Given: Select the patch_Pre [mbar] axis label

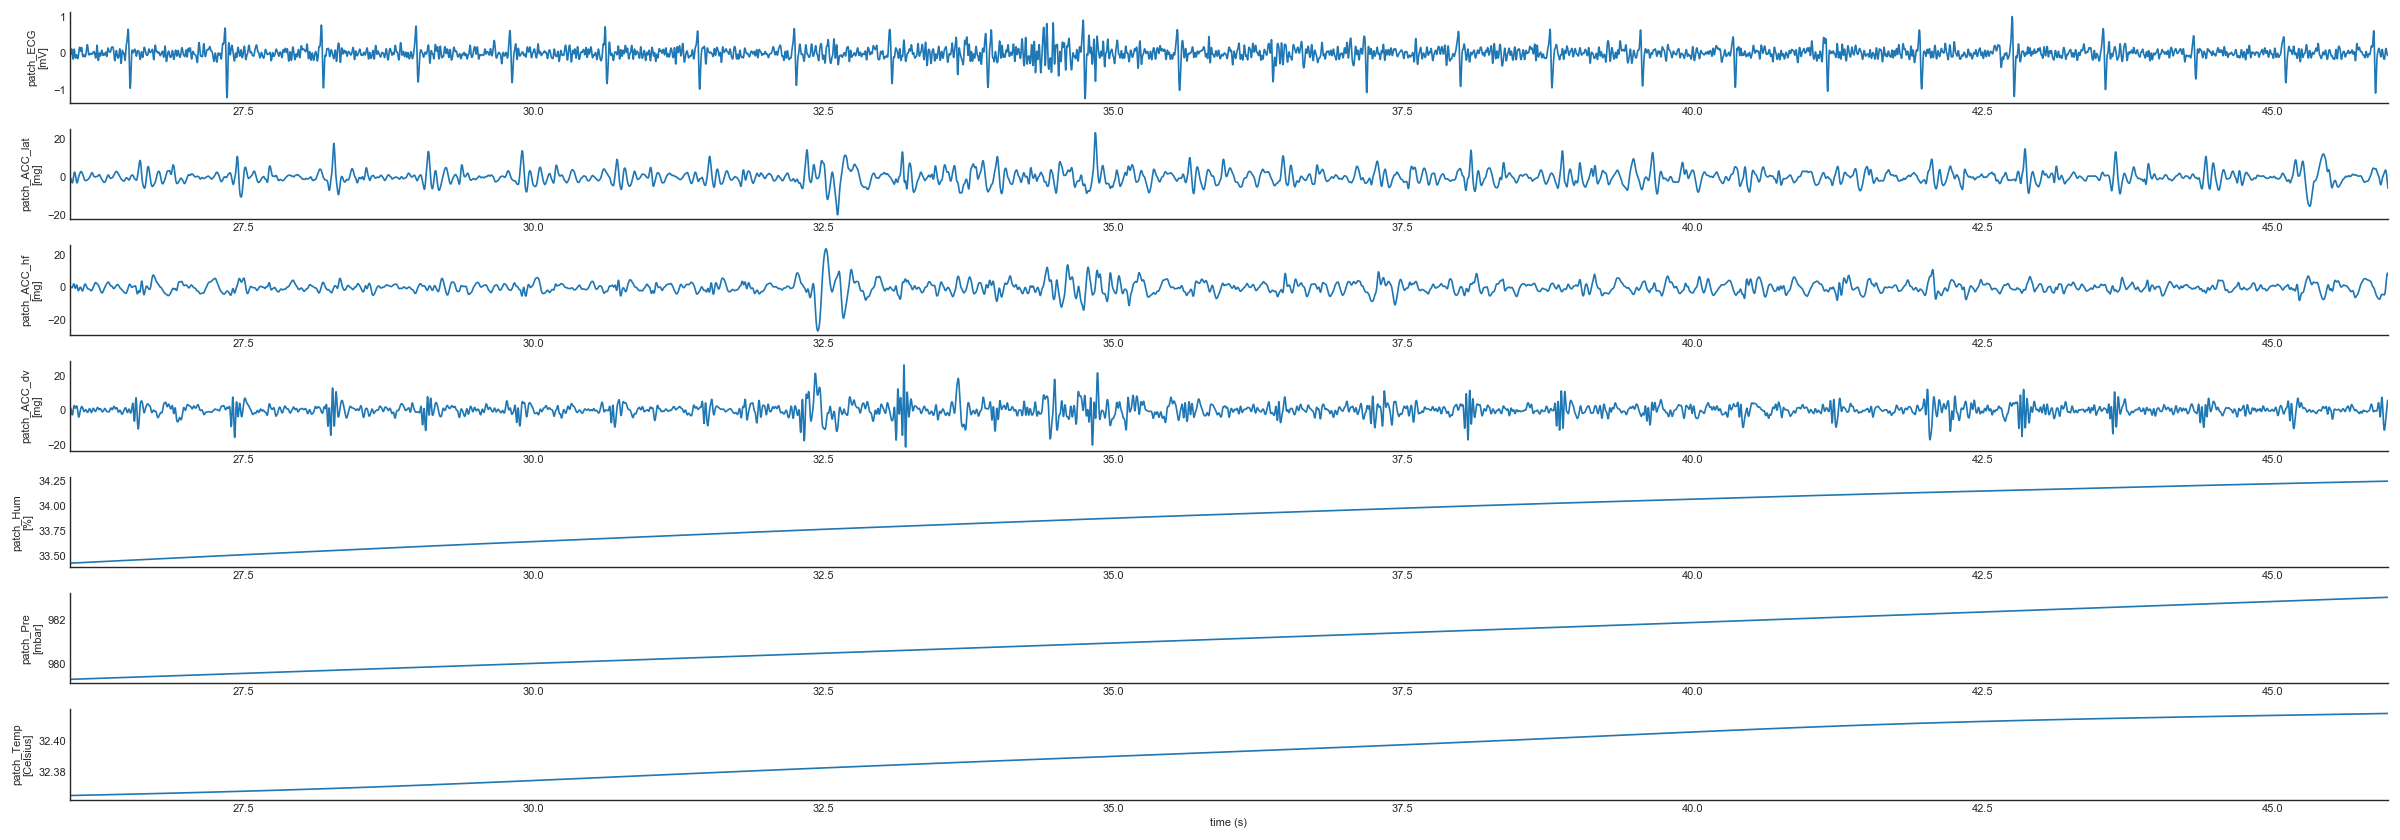Looking at the screenshot, I should pos(31,639).
